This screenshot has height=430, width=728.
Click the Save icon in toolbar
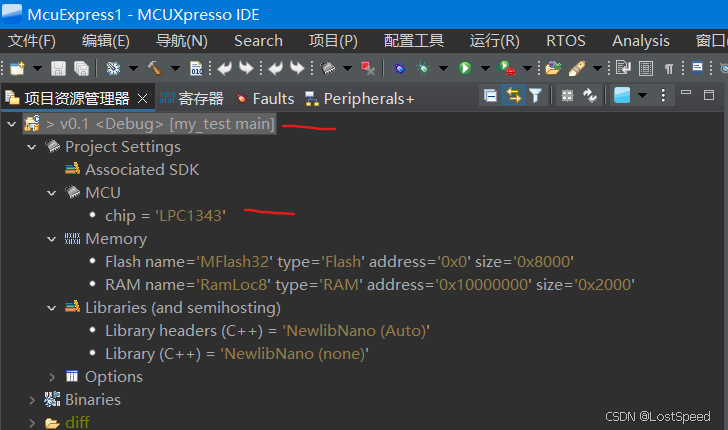(x=58, y=69)
